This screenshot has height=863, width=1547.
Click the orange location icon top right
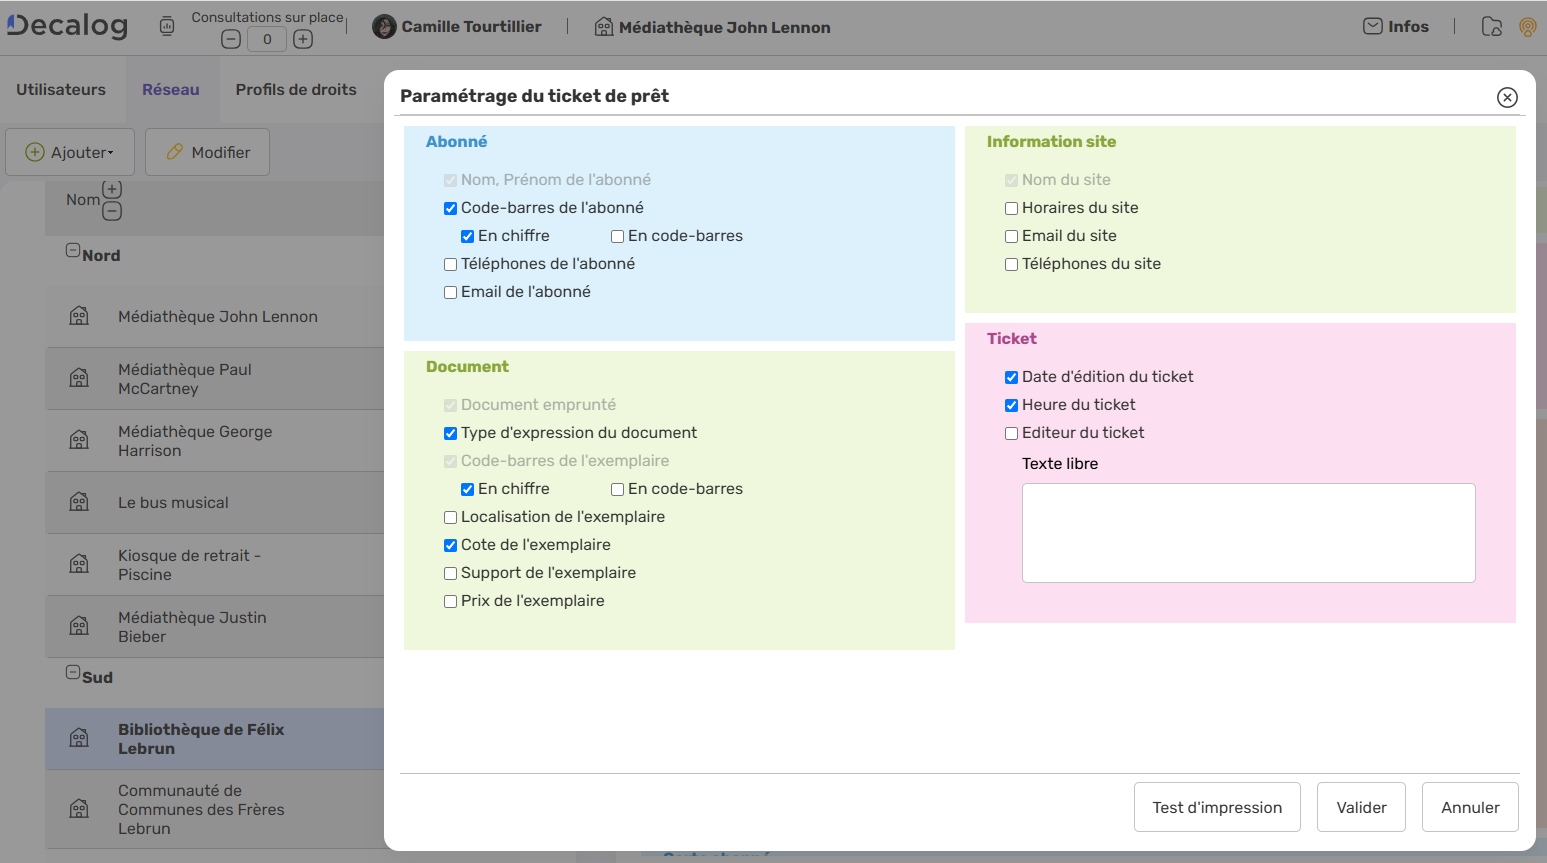click(x=1527, y=27)
